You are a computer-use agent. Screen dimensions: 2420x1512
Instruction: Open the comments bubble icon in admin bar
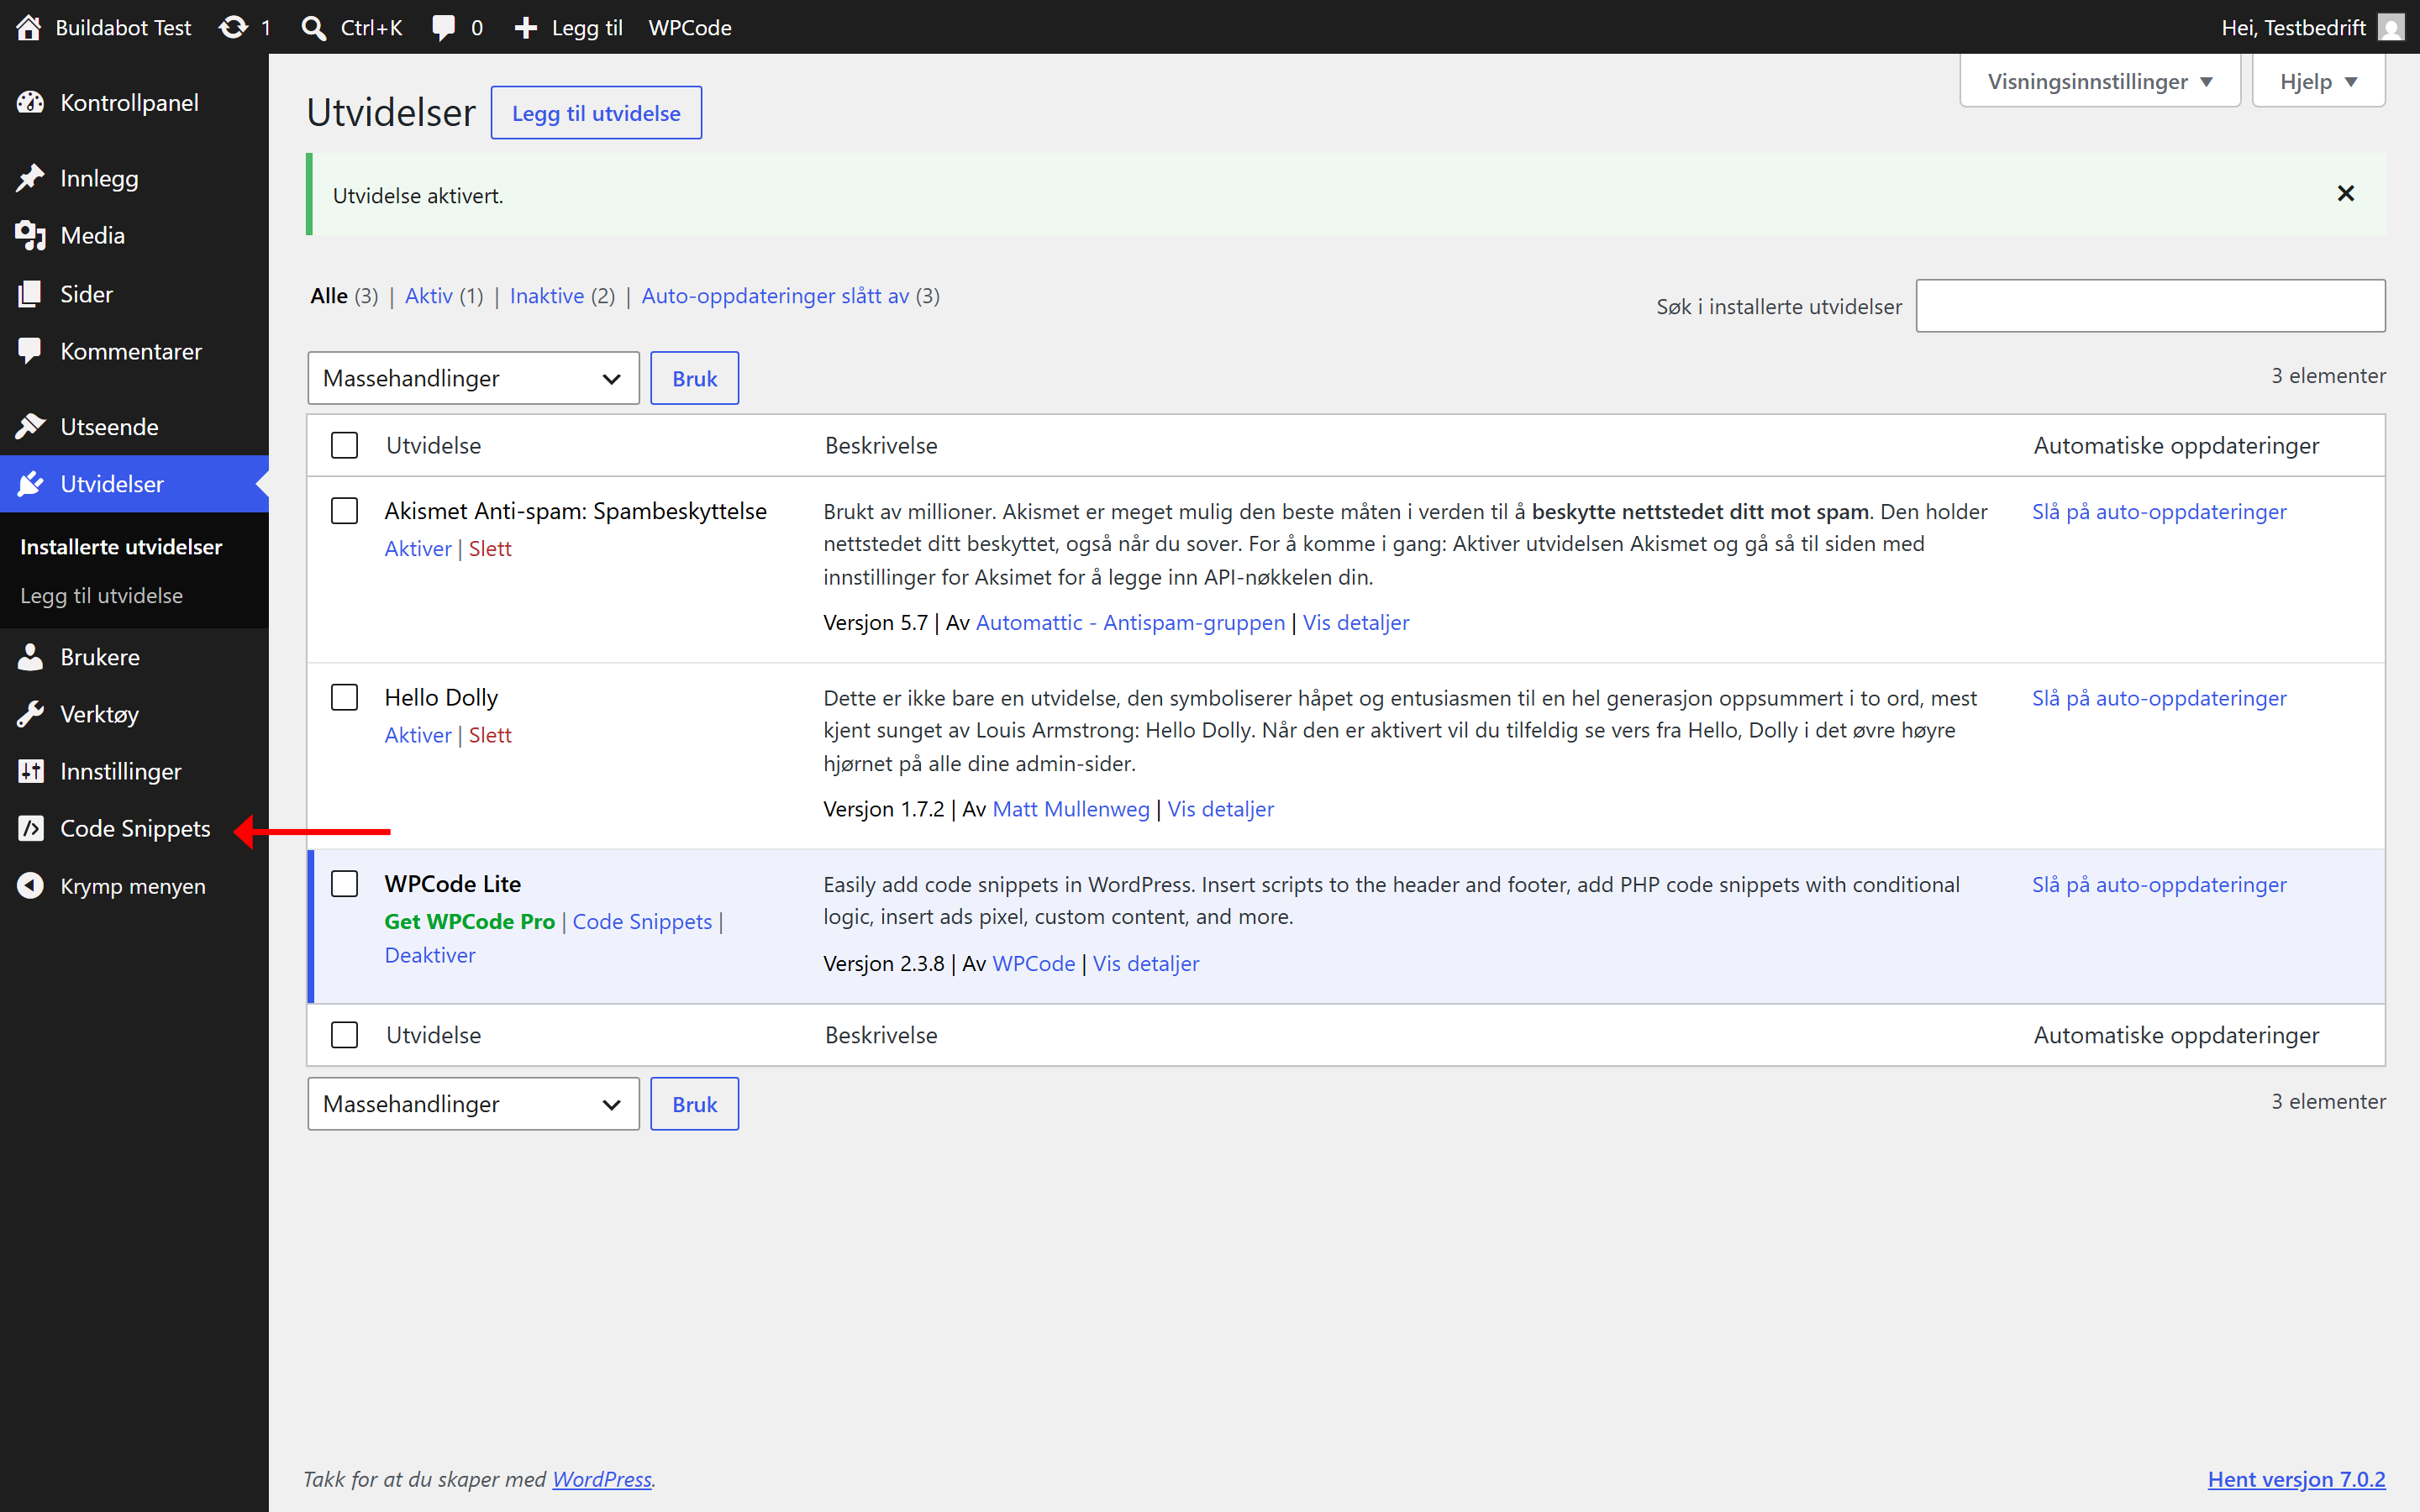point(443,27)
